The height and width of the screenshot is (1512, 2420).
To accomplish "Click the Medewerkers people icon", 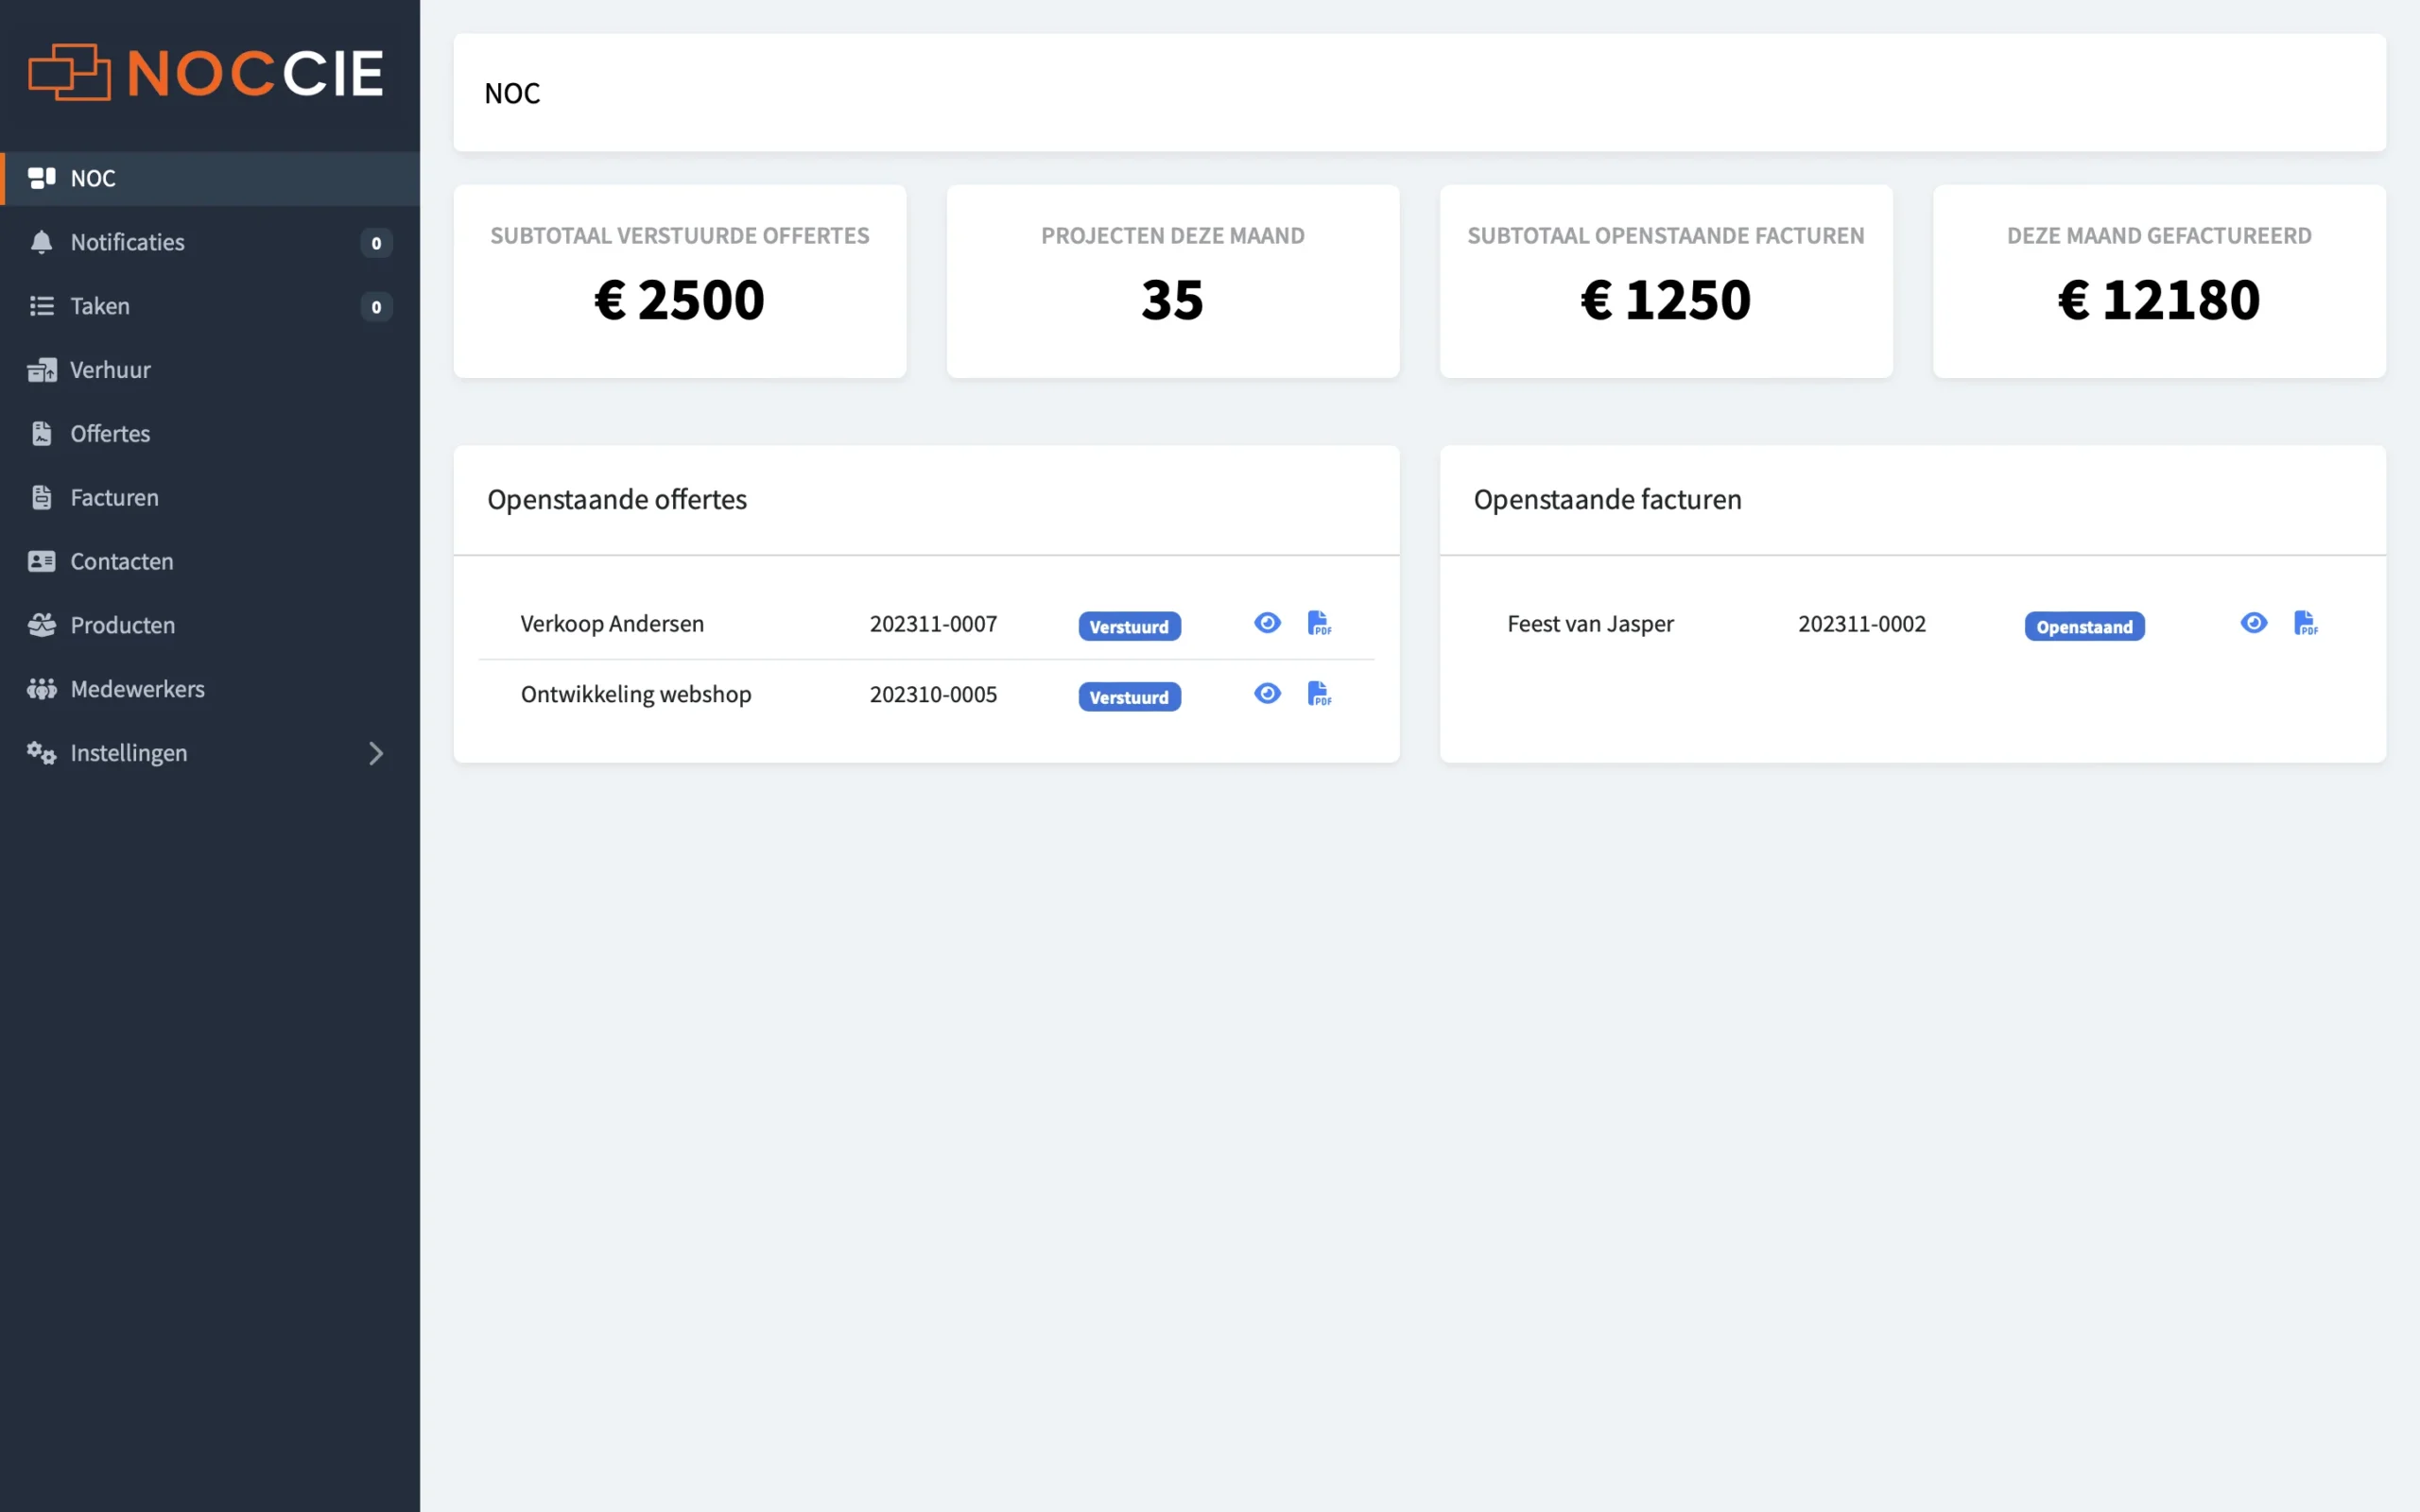I will click(41, 689).
